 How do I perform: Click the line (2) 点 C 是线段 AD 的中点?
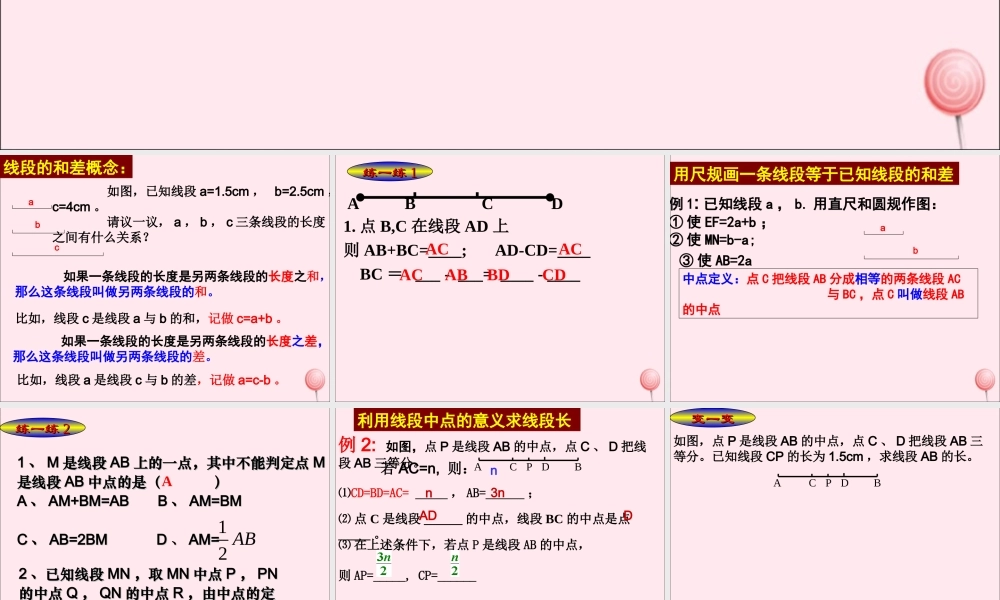(485, 518)
